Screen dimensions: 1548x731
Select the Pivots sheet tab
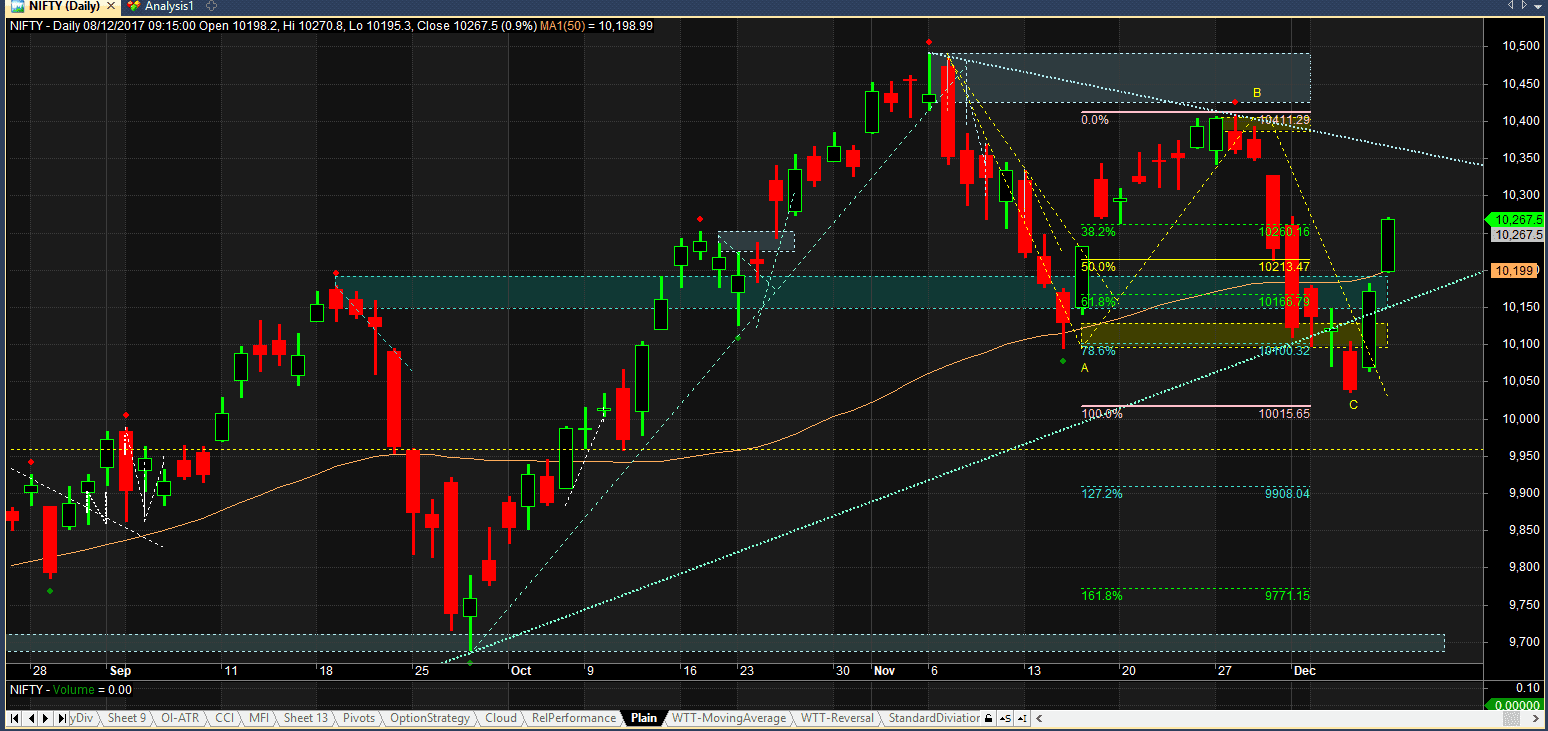point(359,718)
